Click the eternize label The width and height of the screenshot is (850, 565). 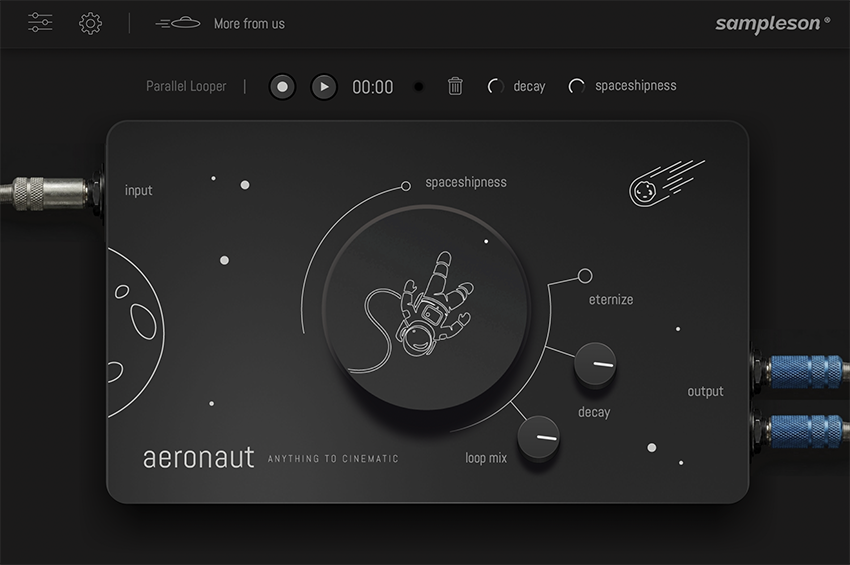tap(611, 299)
